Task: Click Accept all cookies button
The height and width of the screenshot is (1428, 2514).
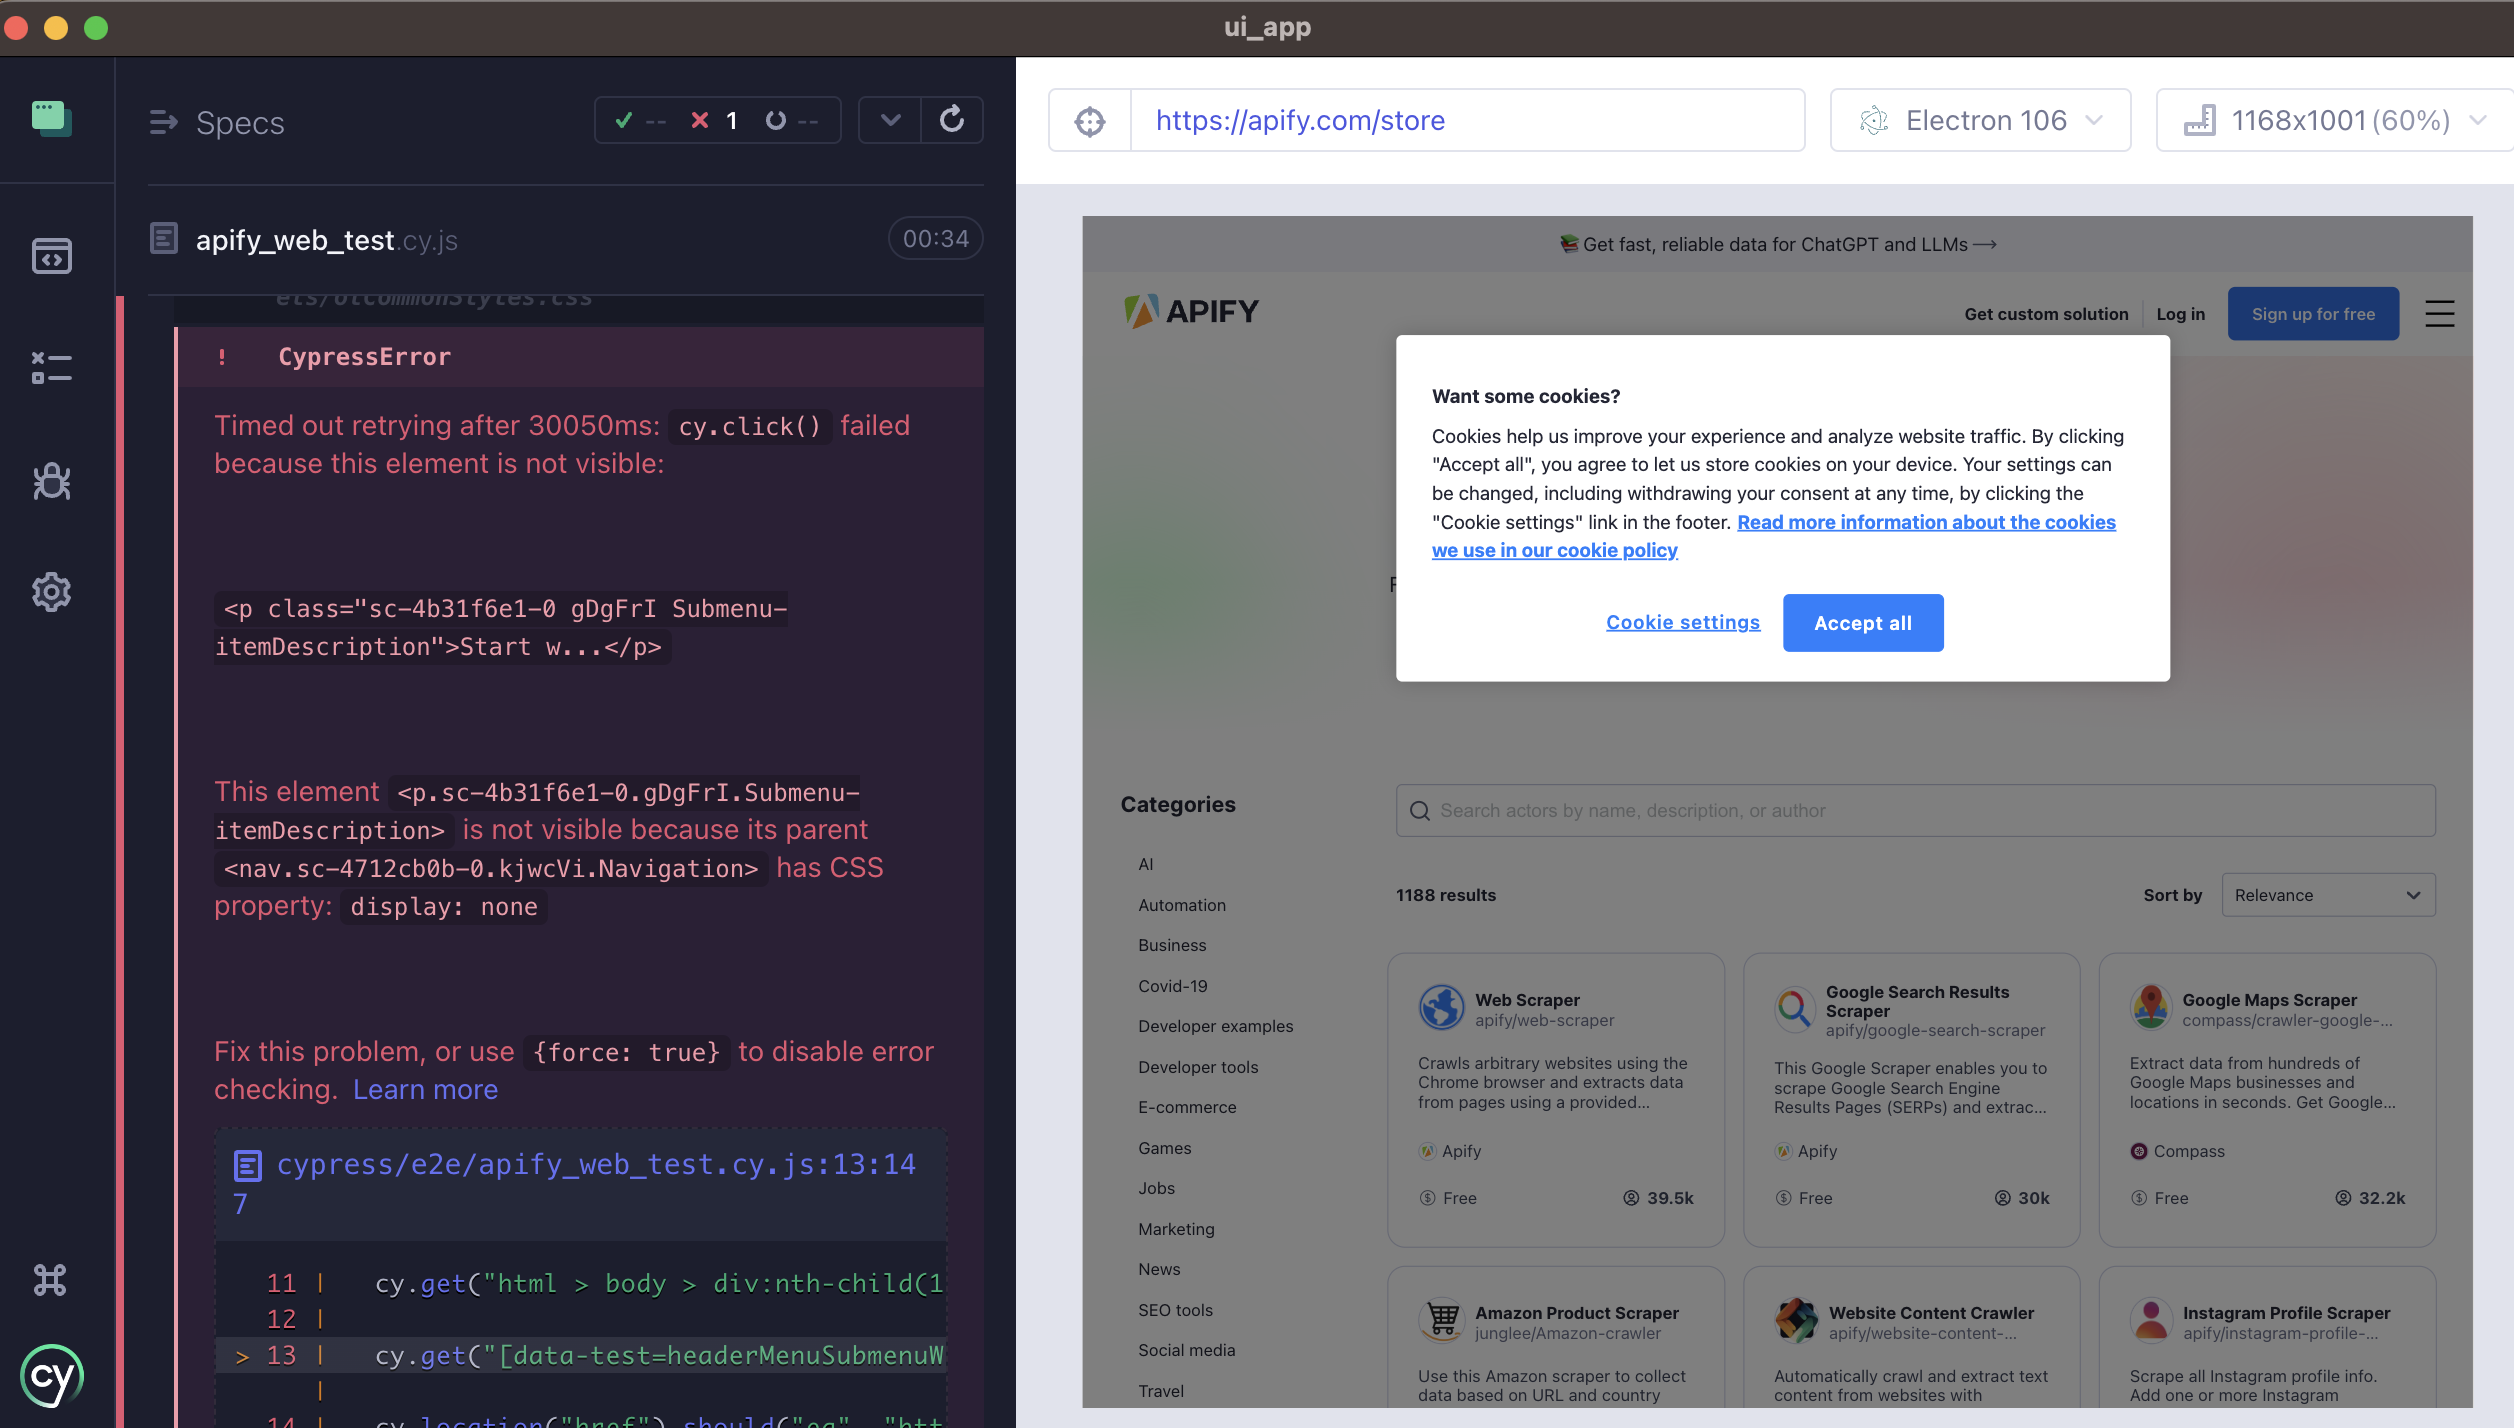Action: (x=1862, y=623)
